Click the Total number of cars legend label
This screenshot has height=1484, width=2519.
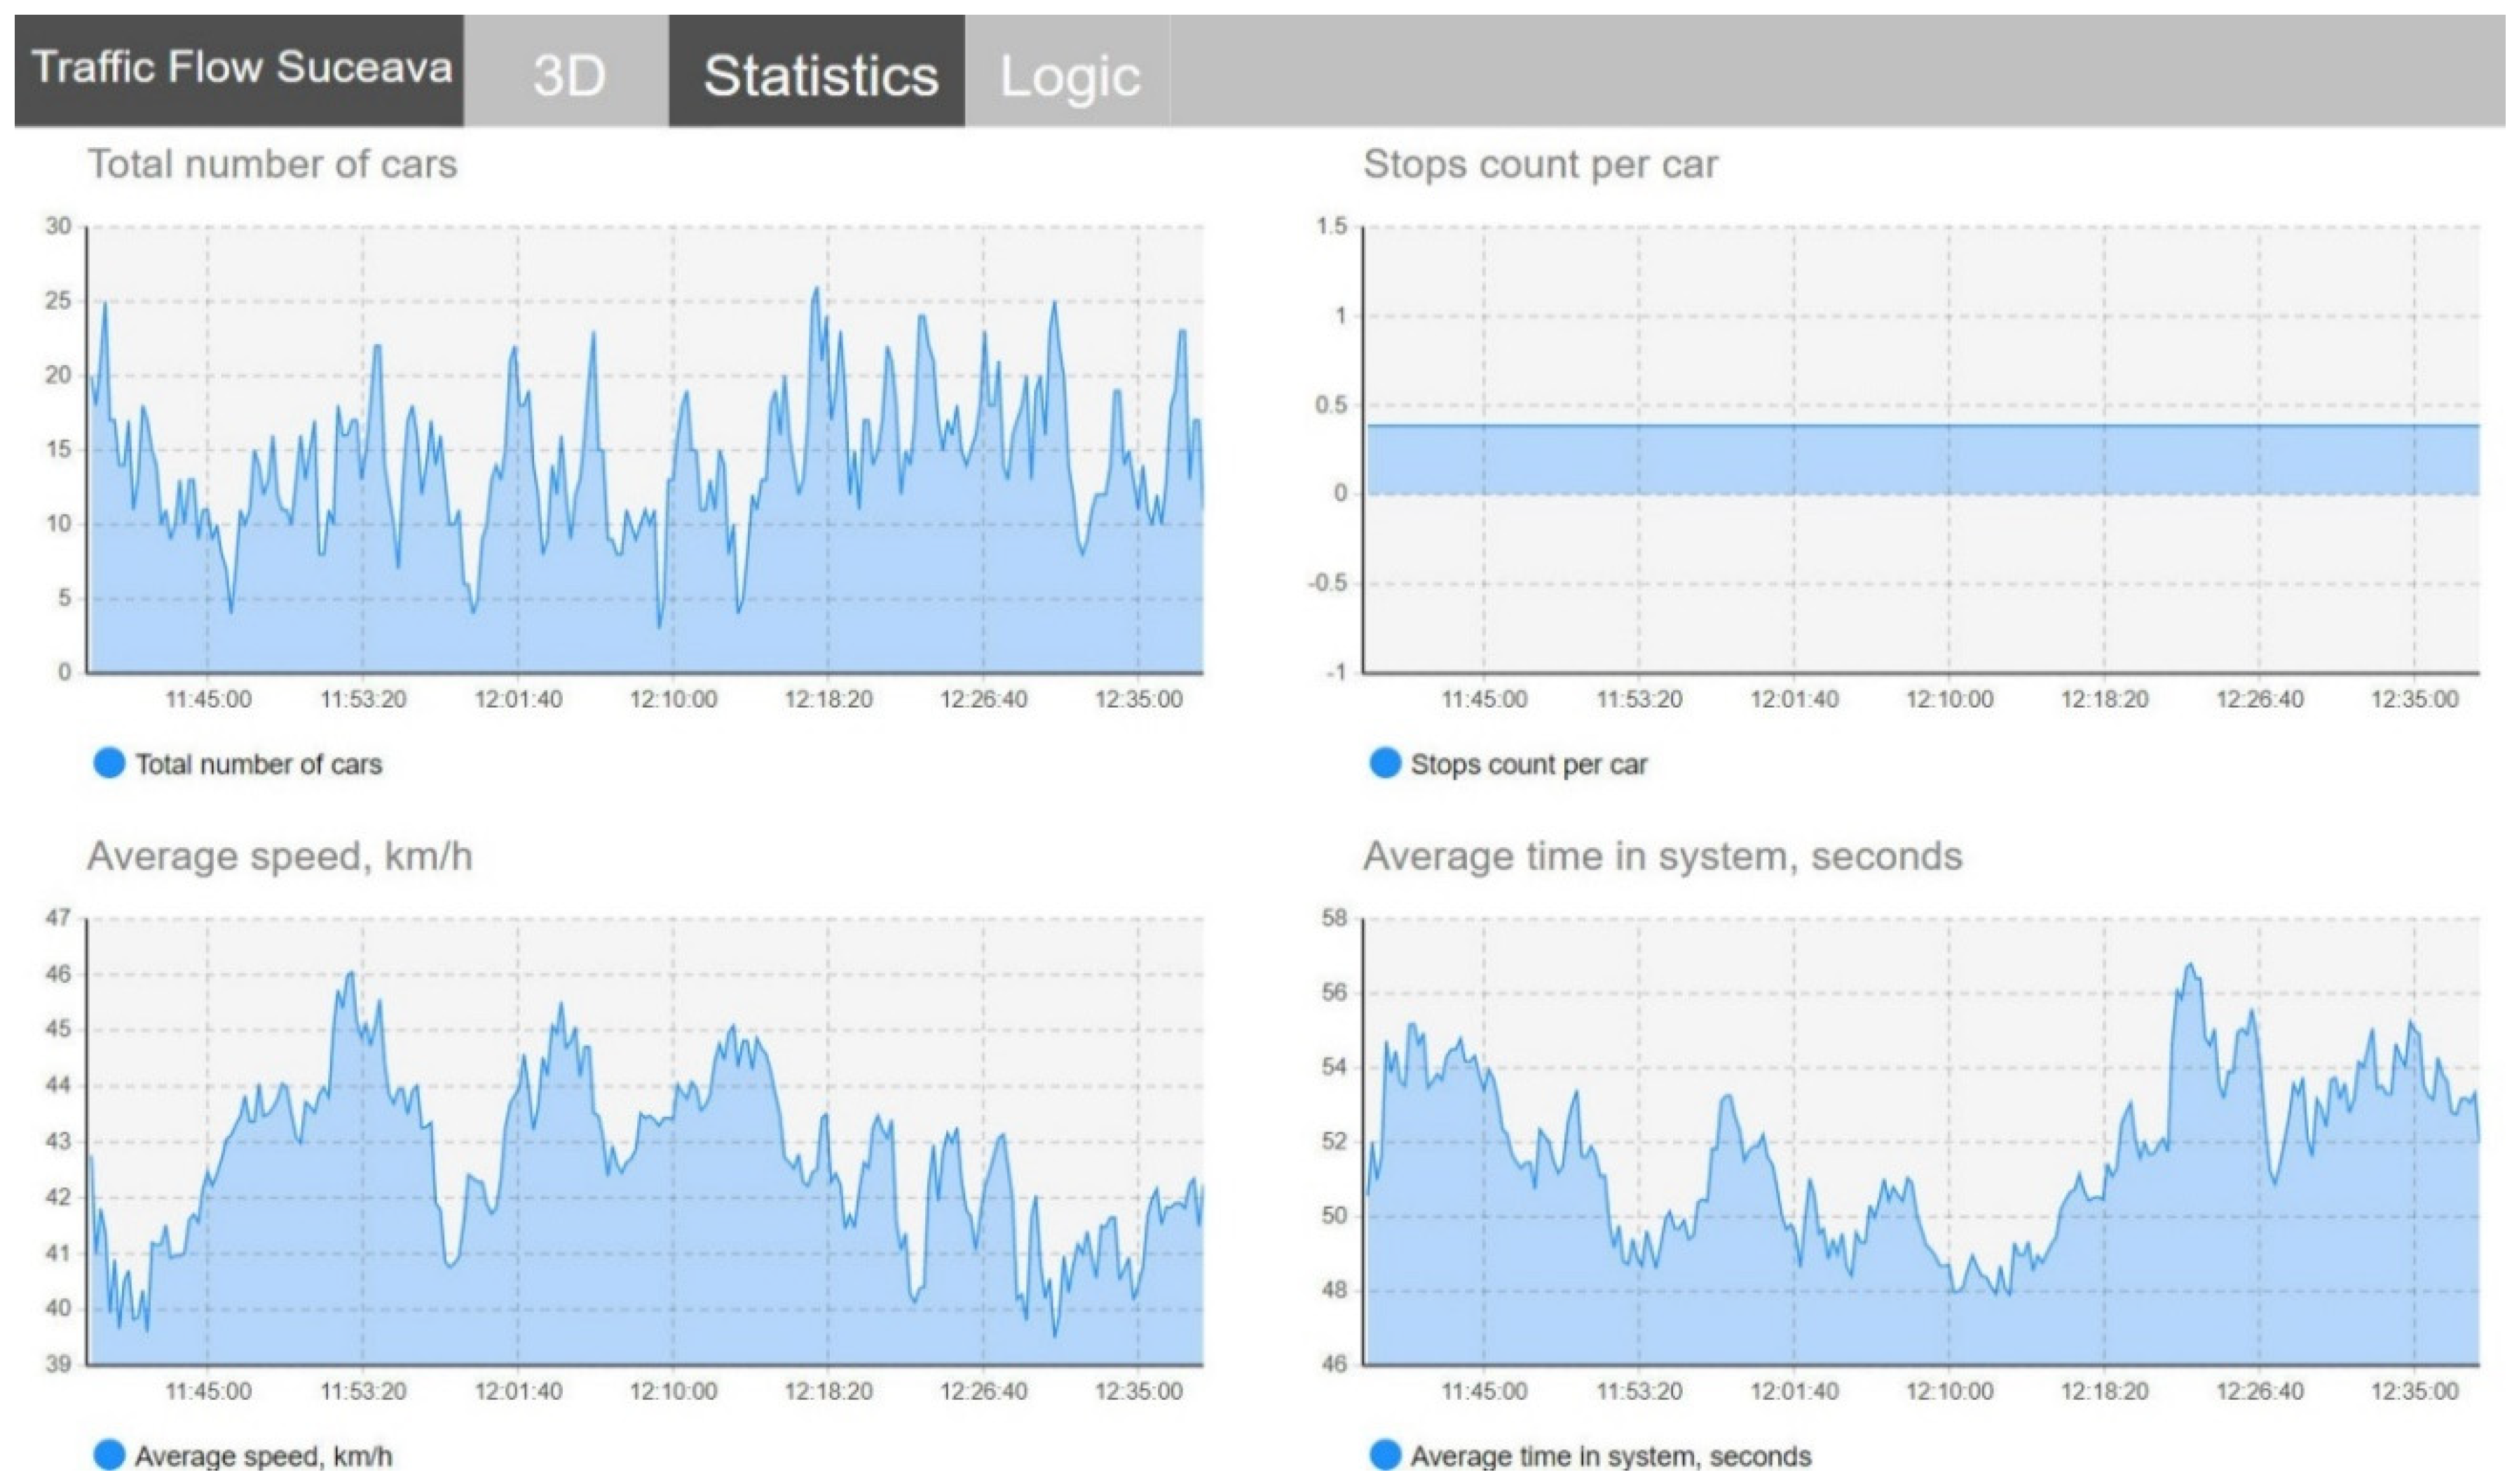258,765
